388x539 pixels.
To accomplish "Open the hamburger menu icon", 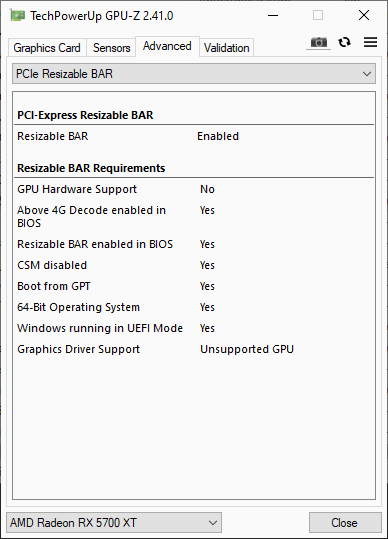I will (x=370, y=42).
